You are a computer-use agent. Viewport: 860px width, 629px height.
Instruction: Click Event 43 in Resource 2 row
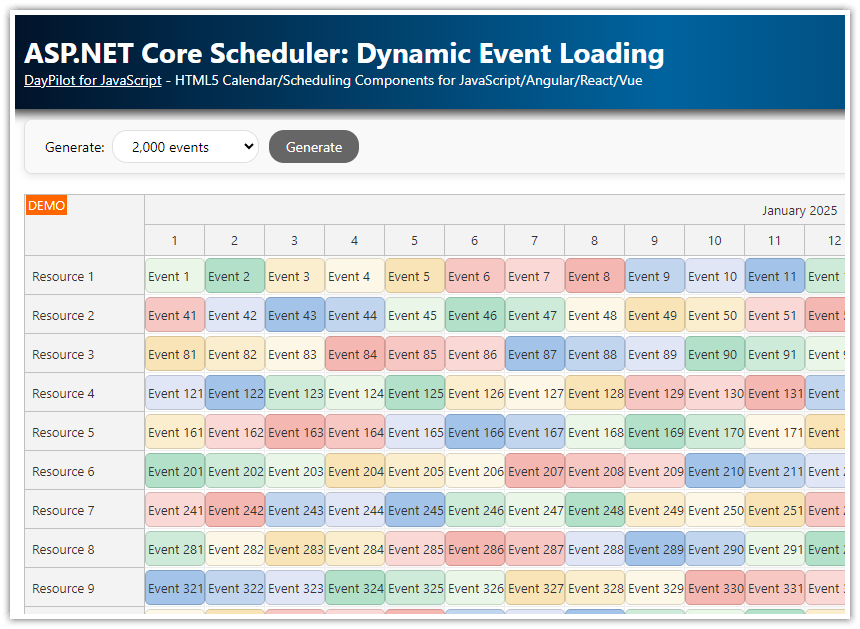tap(294, 315)
